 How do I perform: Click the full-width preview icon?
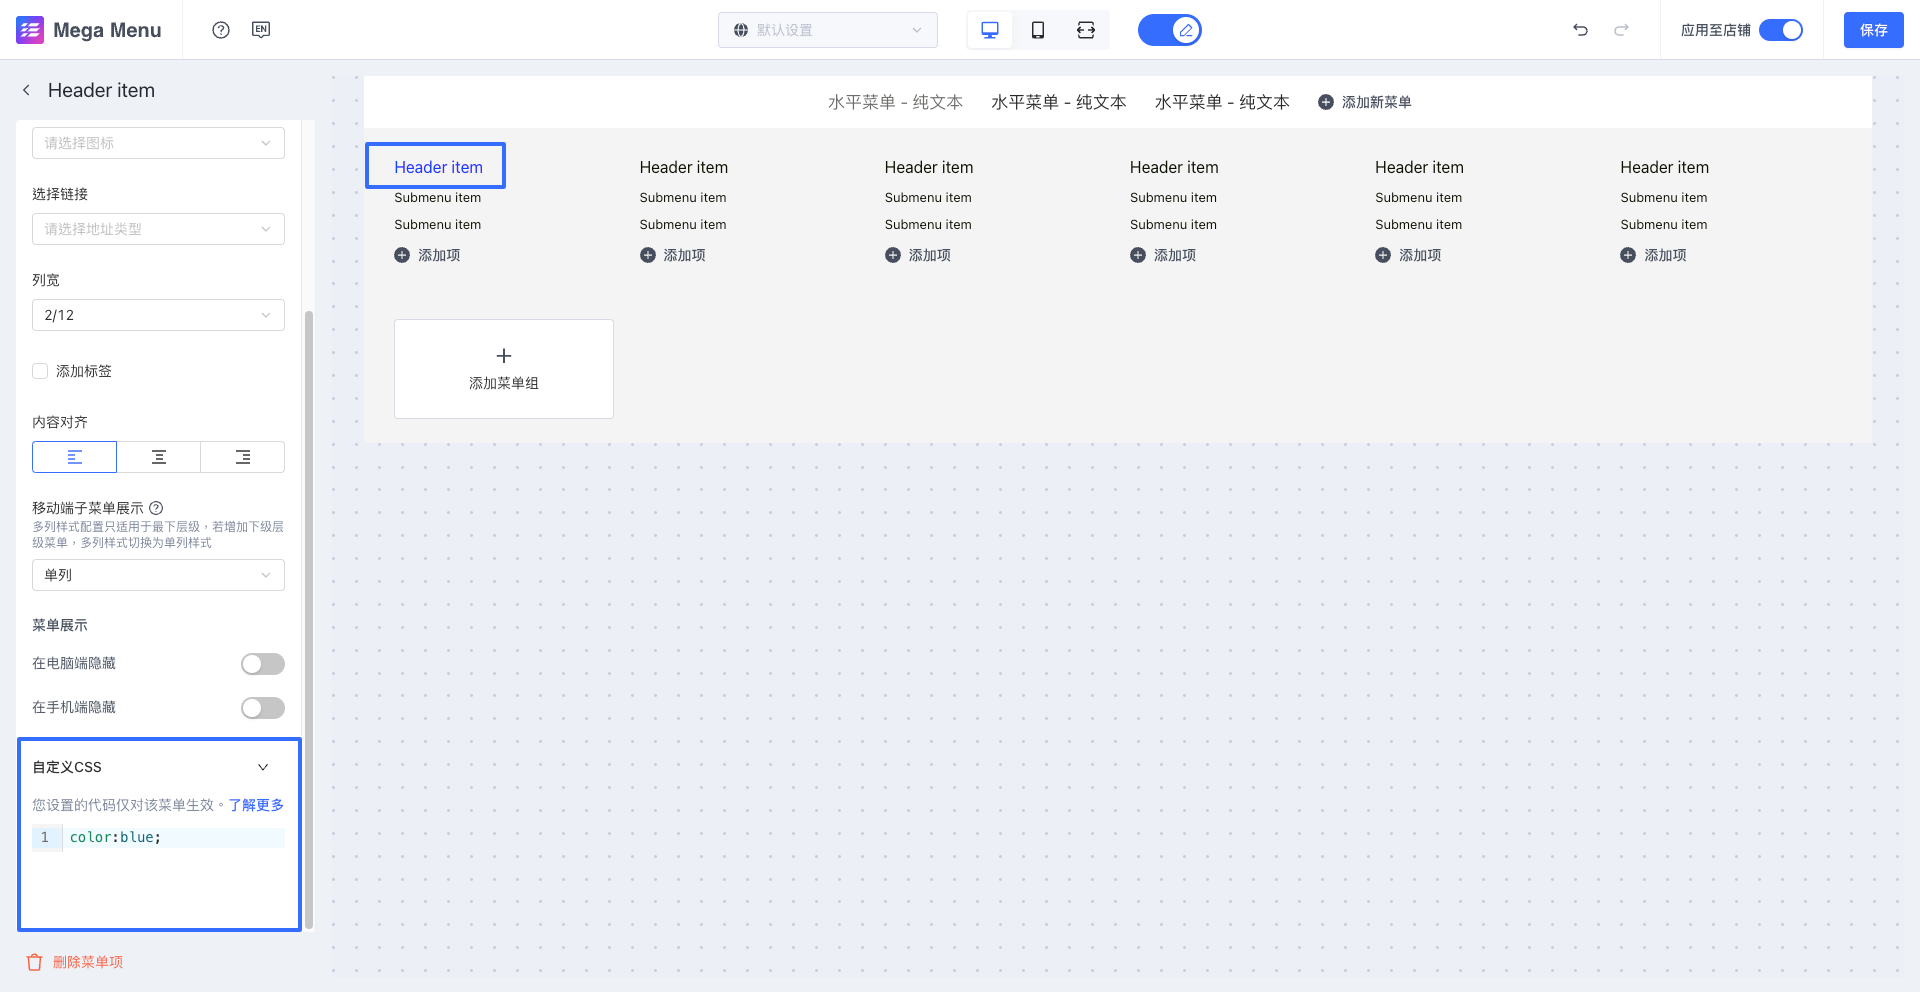[1086, 30]
